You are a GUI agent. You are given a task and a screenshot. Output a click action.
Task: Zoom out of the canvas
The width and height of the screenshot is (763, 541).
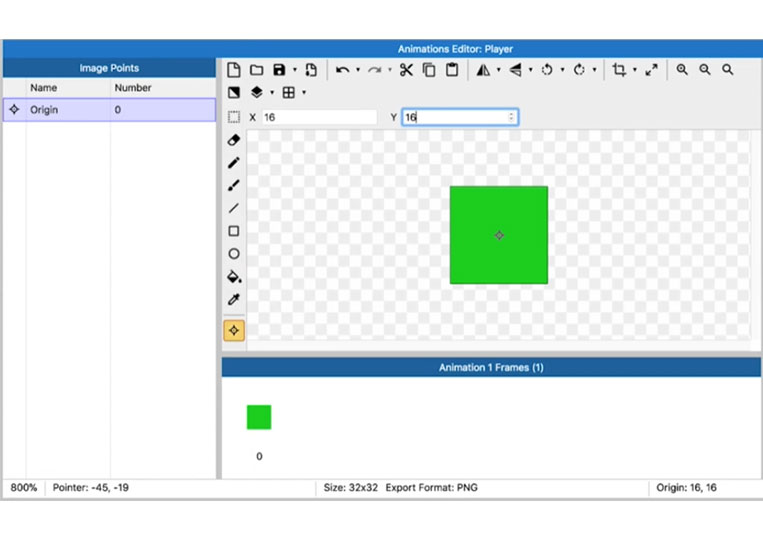point(705,70)
